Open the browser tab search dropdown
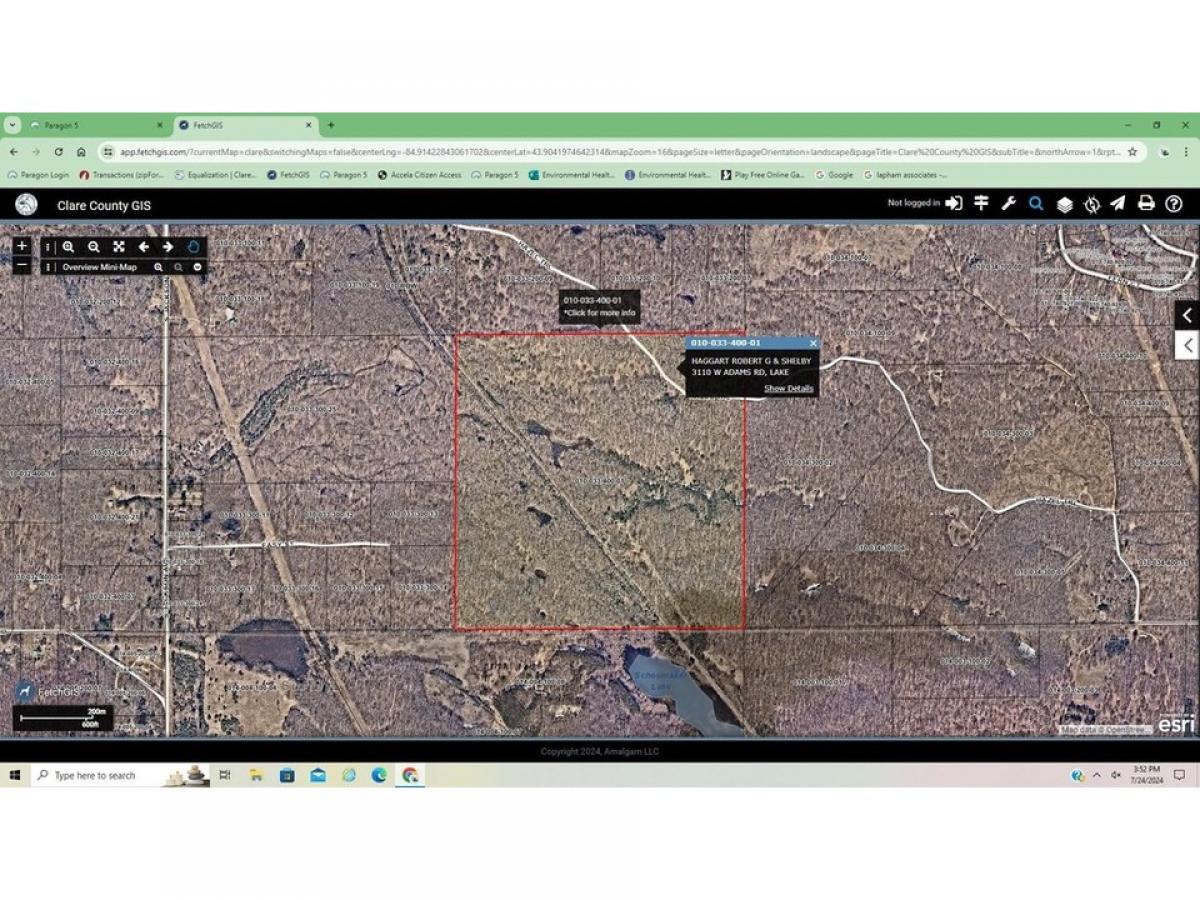Screen dimensions: 1200x900 pyautogui.click(x=12, y=125)
